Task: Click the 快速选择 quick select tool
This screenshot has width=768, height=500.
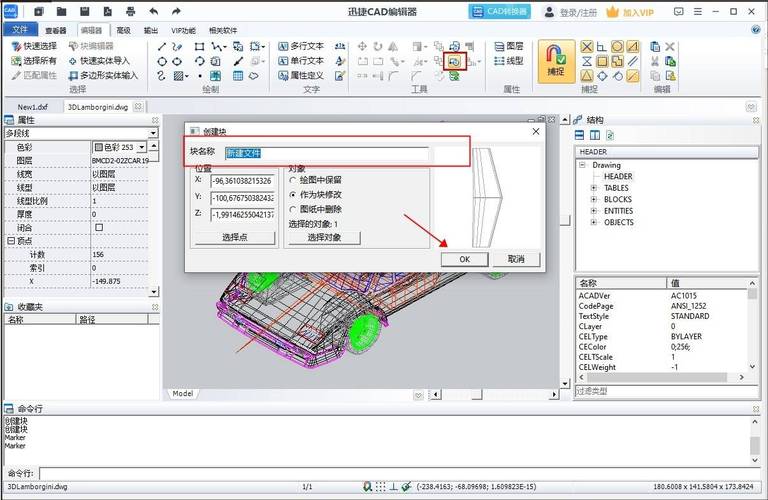Action: point(34,46)
